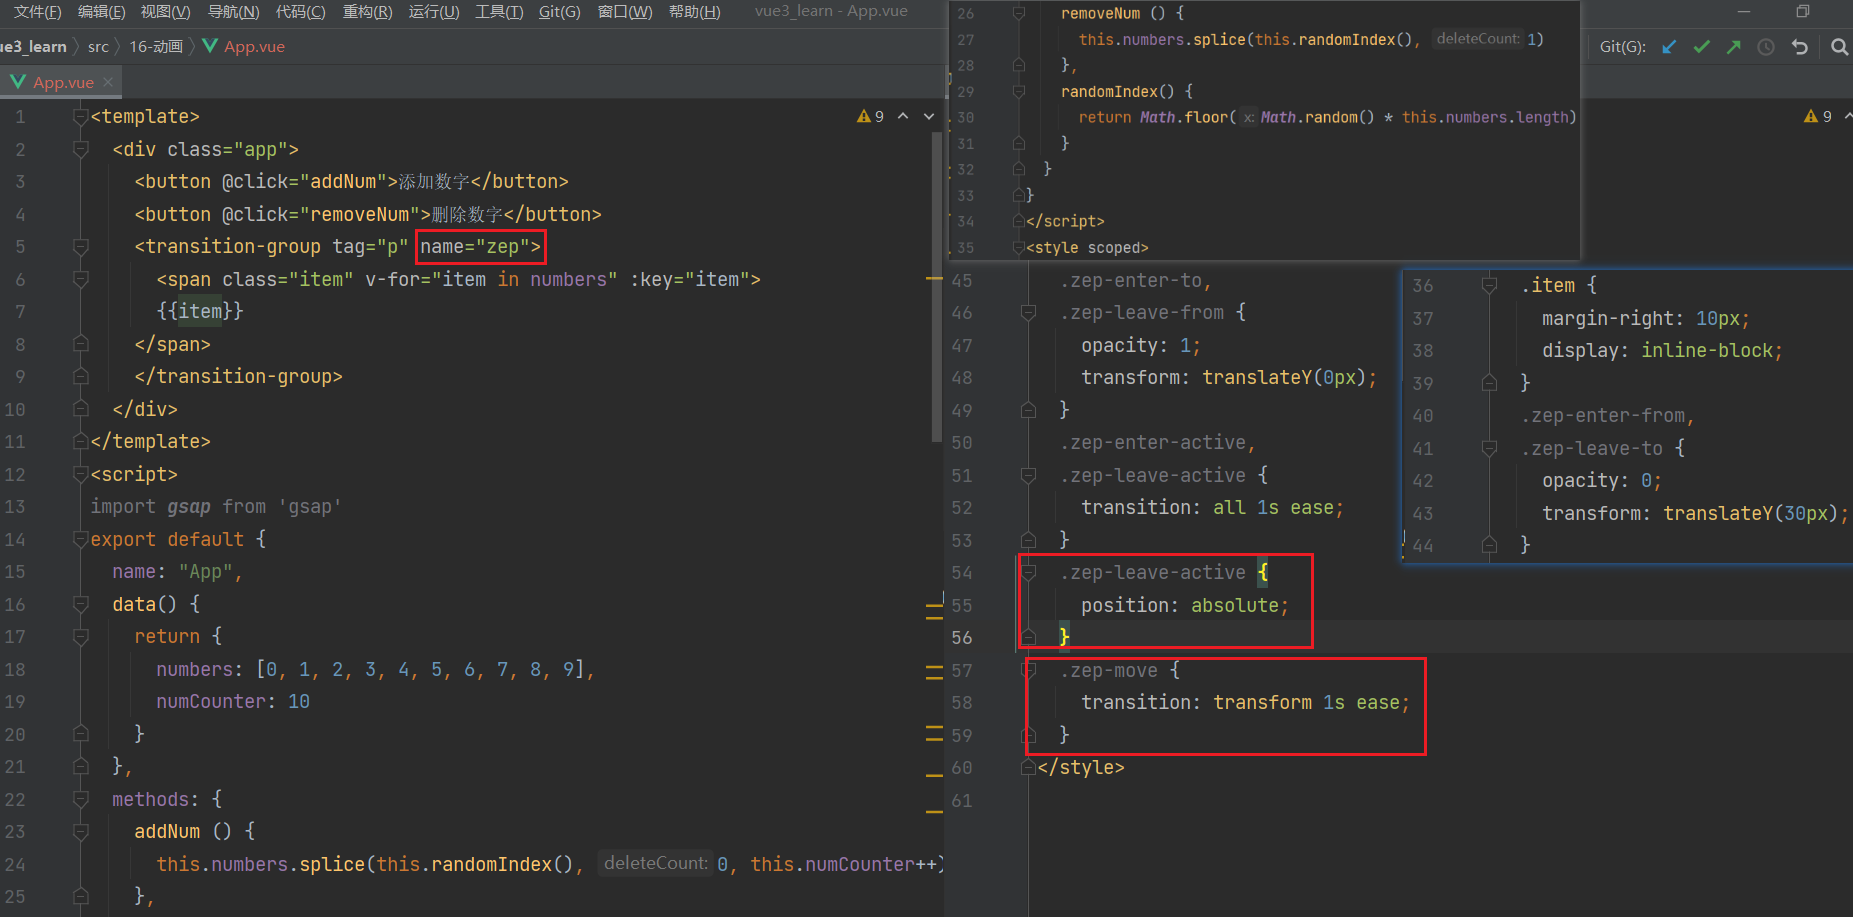
Task: Select the App.vue editor tab
Action: point(61,82)
